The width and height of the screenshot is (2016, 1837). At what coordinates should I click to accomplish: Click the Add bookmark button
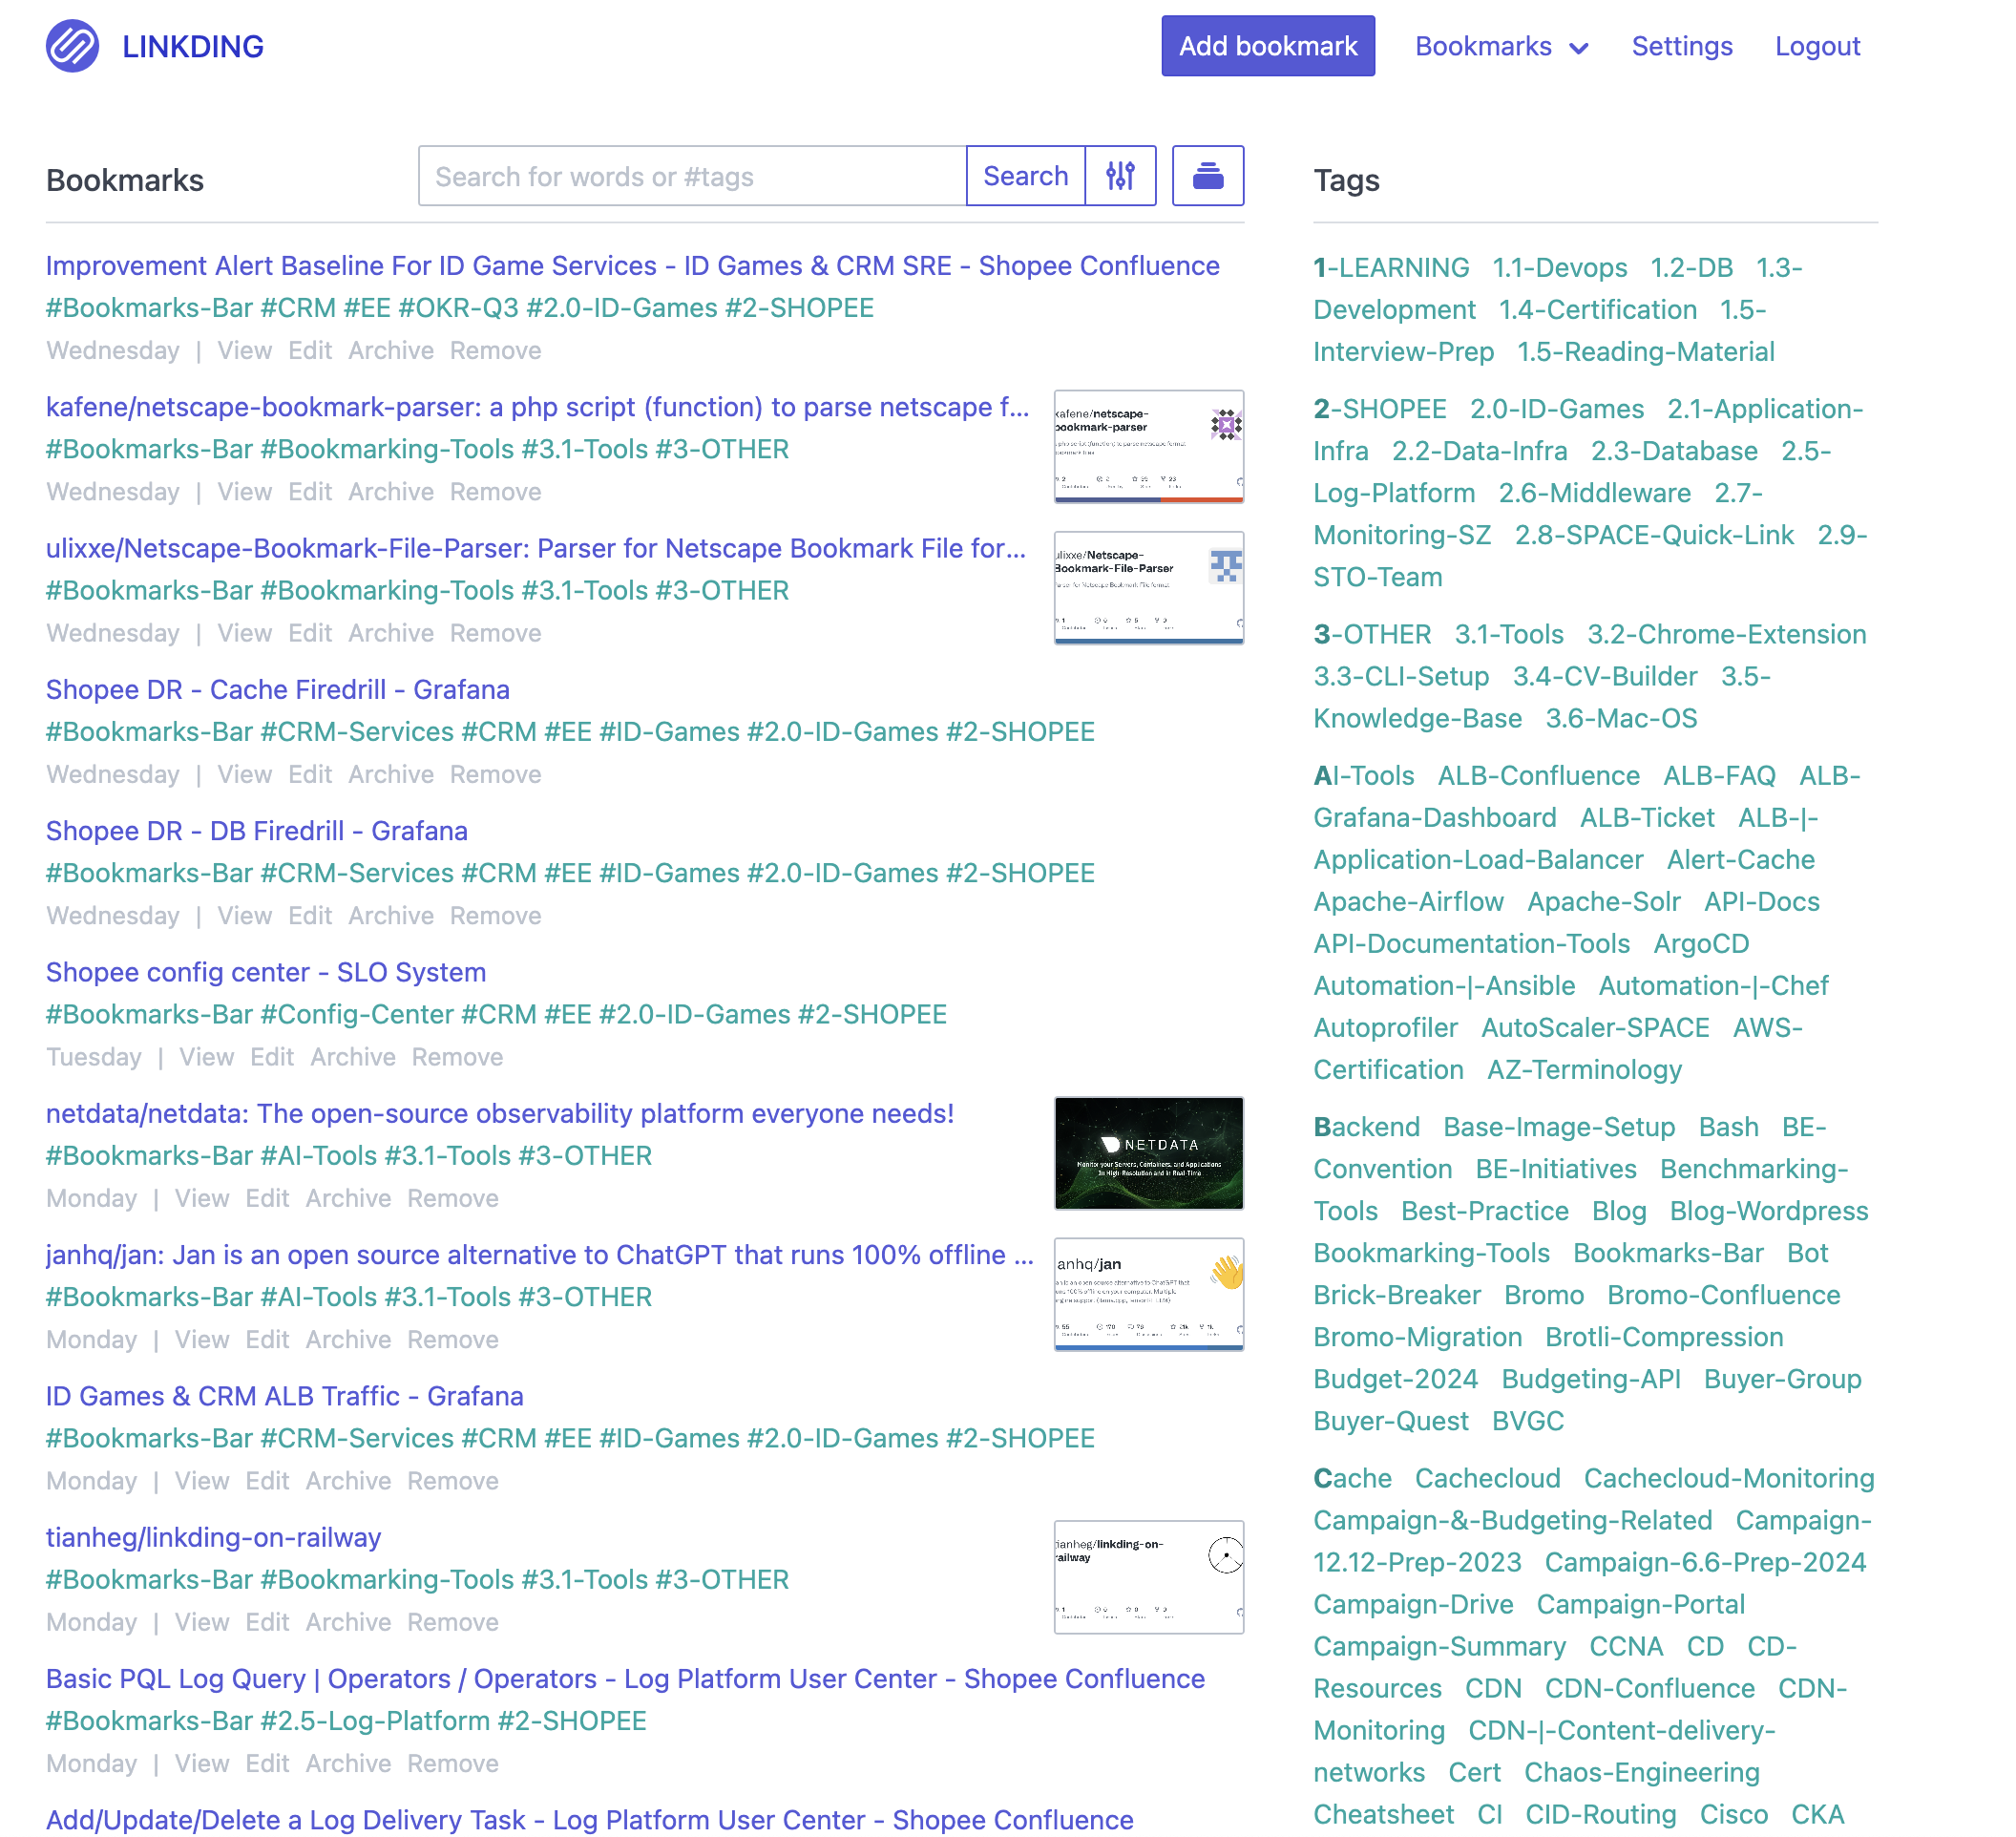coord(1268,46)
